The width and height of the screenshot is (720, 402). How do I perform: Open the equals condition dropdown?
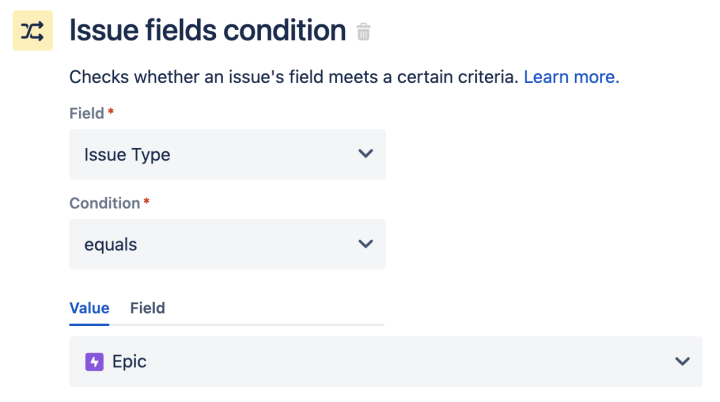click(x=227, y=244)
